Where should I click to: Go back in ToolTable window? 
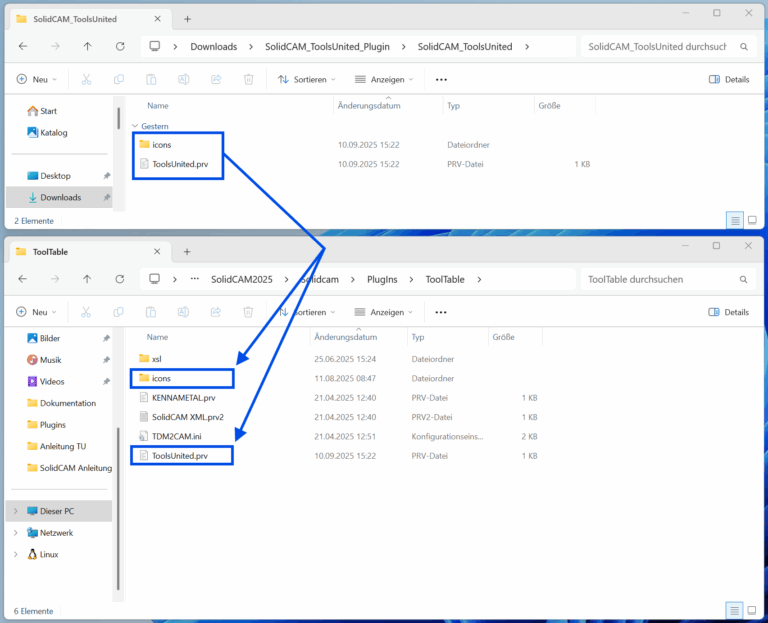[23, 279]
